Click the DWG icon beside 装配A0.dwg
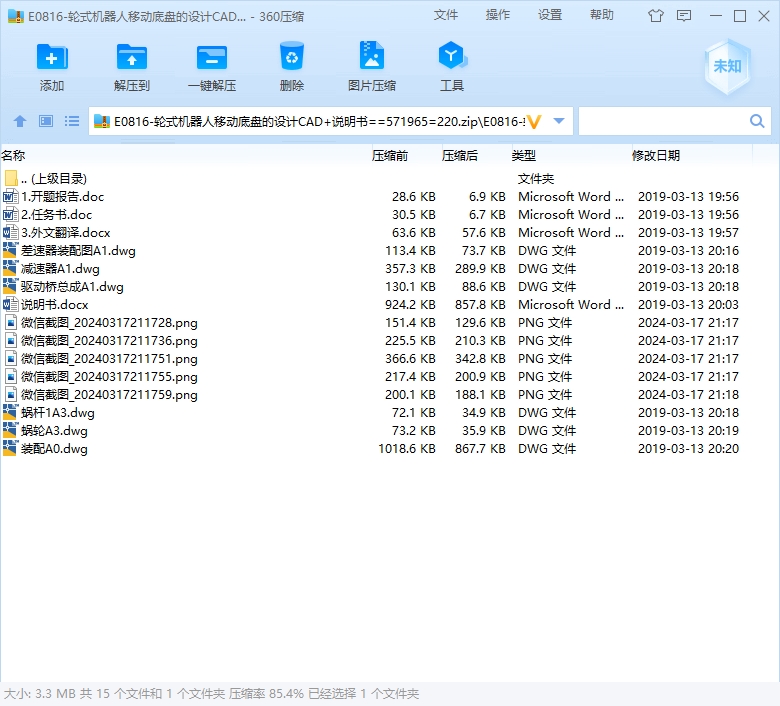The image size is (780, 706). 10,448
